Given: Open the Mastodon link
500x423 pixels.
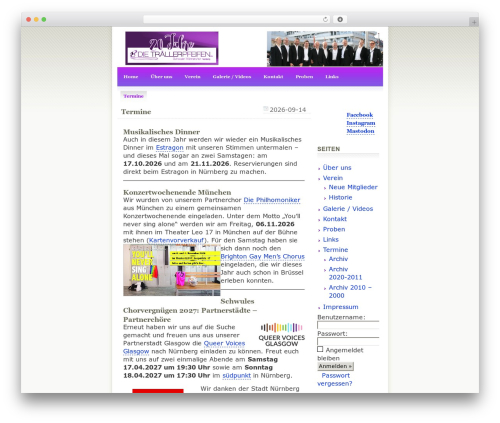Looking at the screenshot, I should coord(360,131).
